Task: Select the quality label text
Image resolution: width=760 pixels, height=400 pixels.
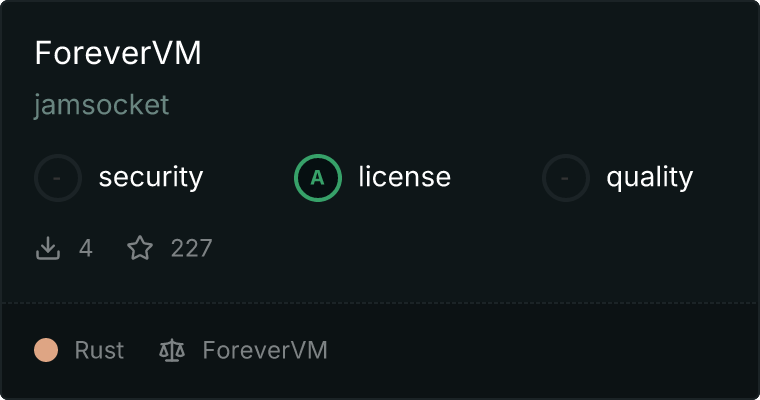Action: click(649, 178)
